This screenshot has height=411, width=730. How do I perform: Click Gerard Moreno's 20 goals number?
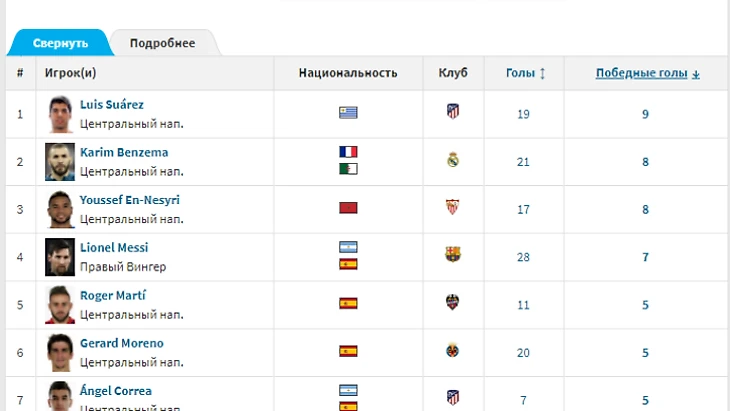523,352
